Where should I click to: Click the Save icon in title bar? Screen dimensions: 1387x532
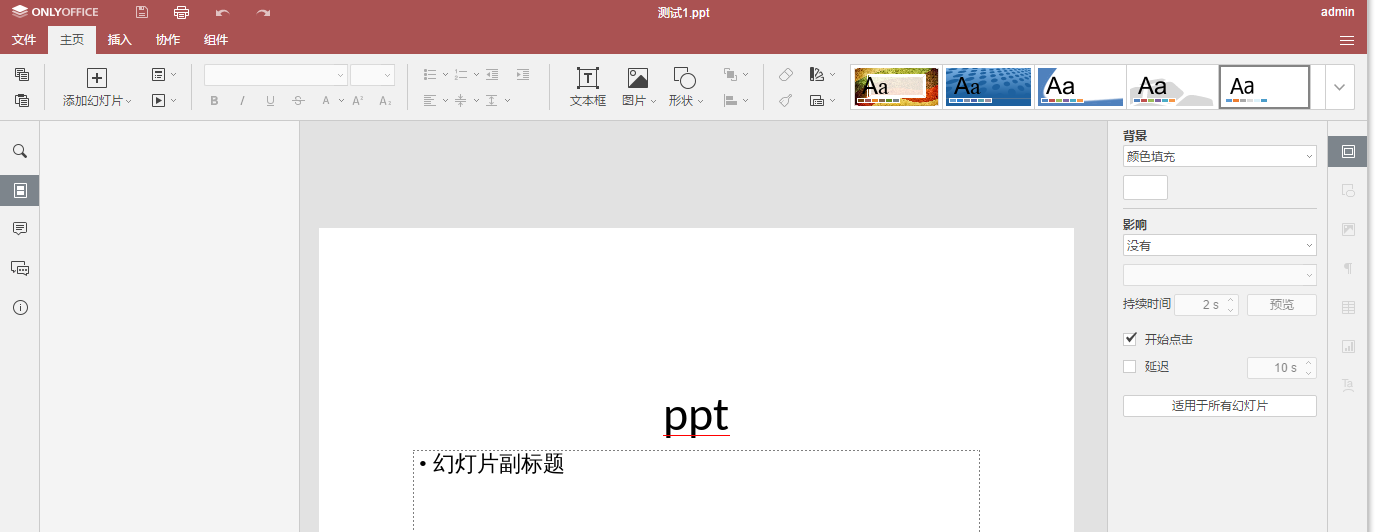[x=142, y=13]
